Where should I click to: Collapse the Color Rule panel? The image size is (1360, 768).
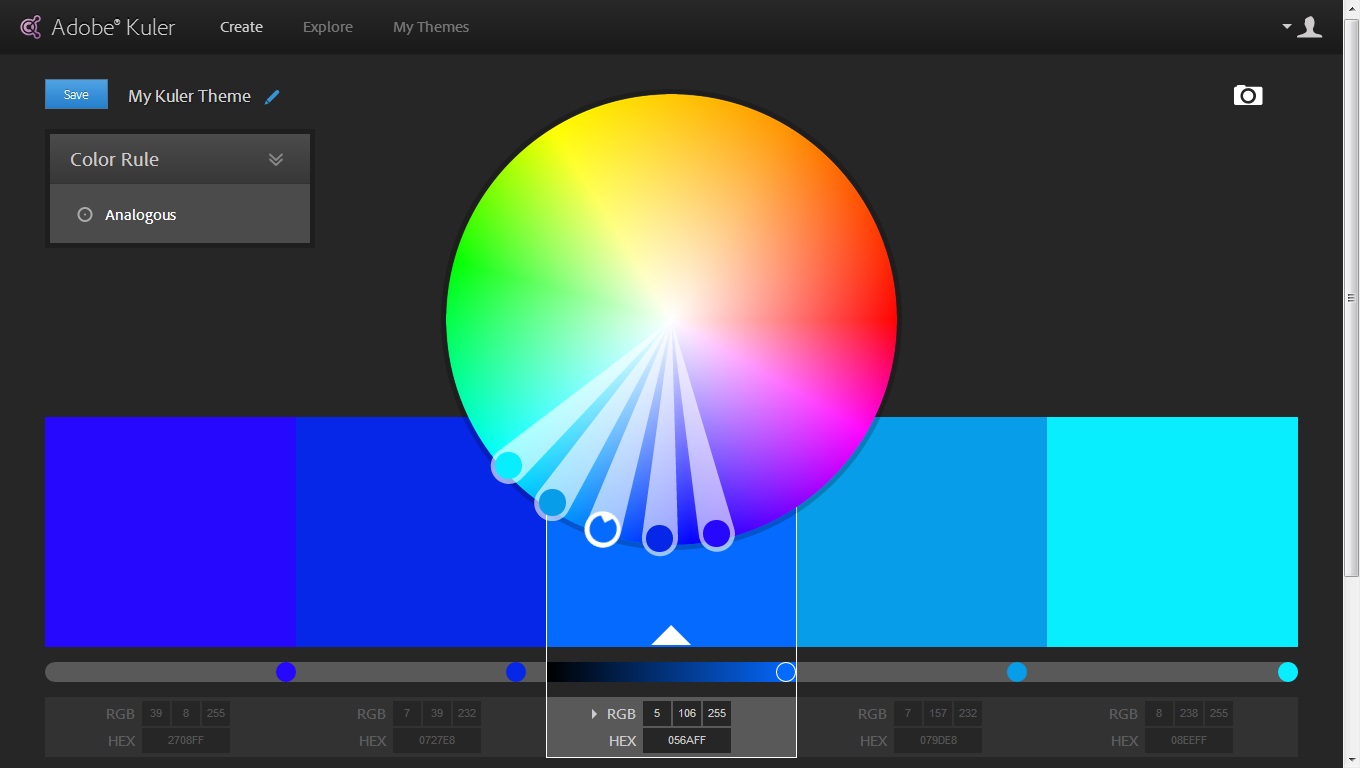(275, 158)
